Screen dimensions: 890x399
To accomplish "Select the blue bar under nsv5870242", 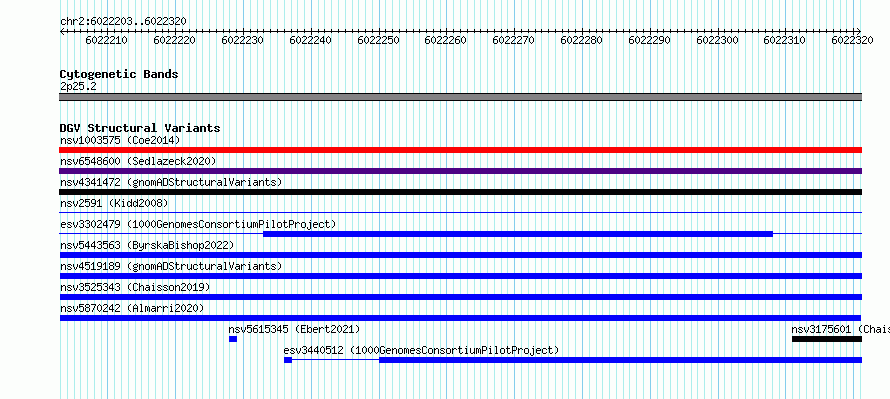I will (x=460, y=318).
